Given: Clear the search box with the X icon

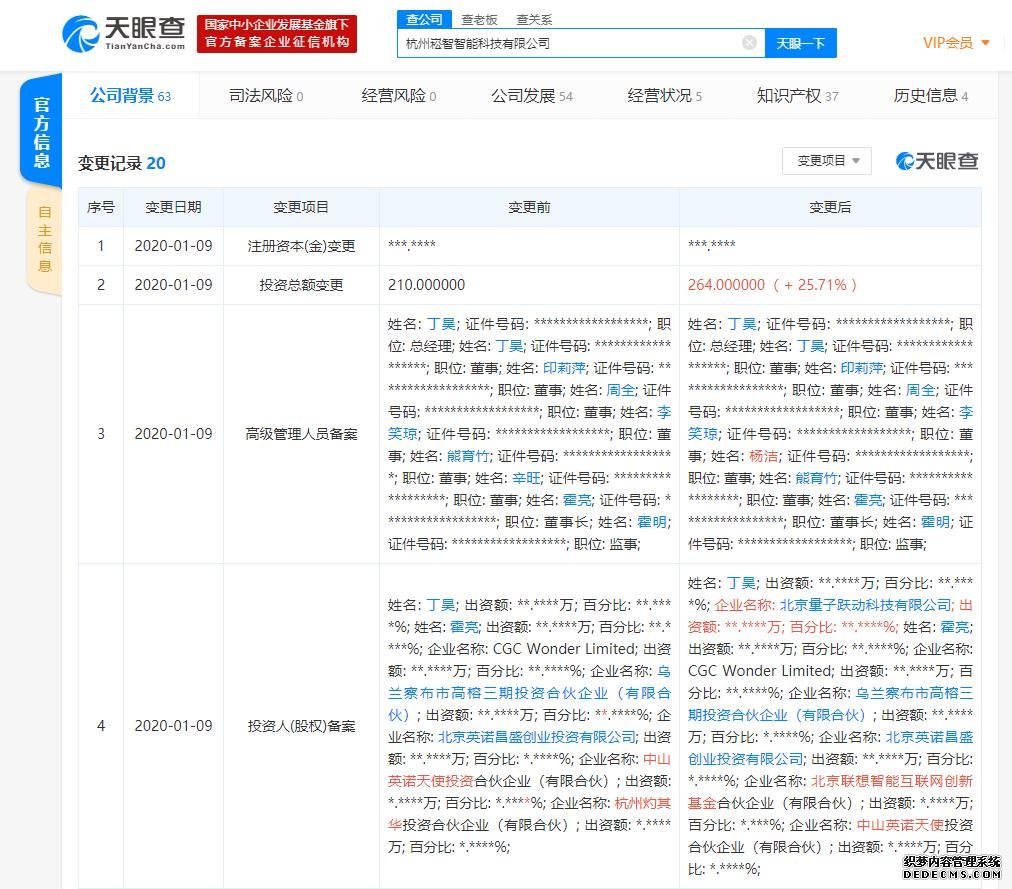Looking at the screenshot, I should (x=749, y=43).
